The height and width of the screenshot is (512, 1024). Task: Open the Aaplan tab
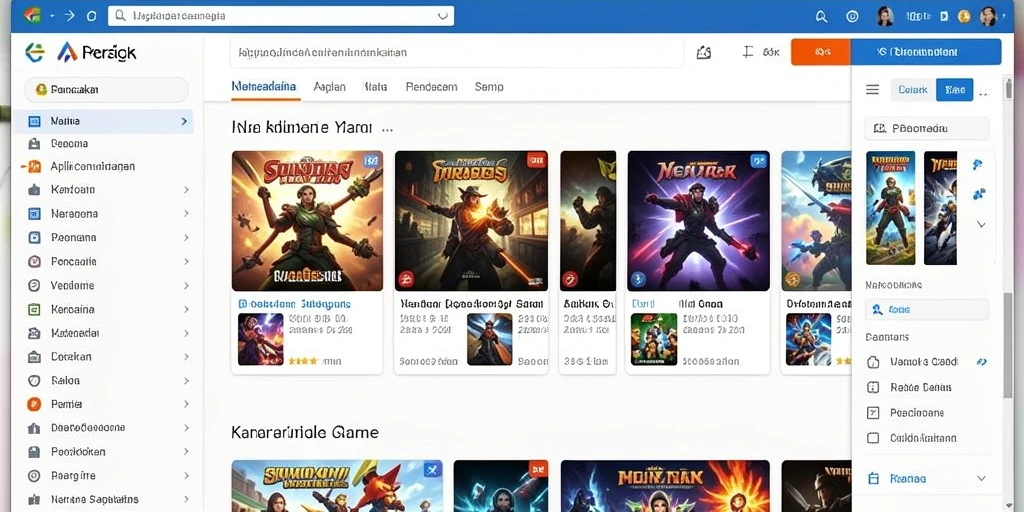[x=329, y=86]
